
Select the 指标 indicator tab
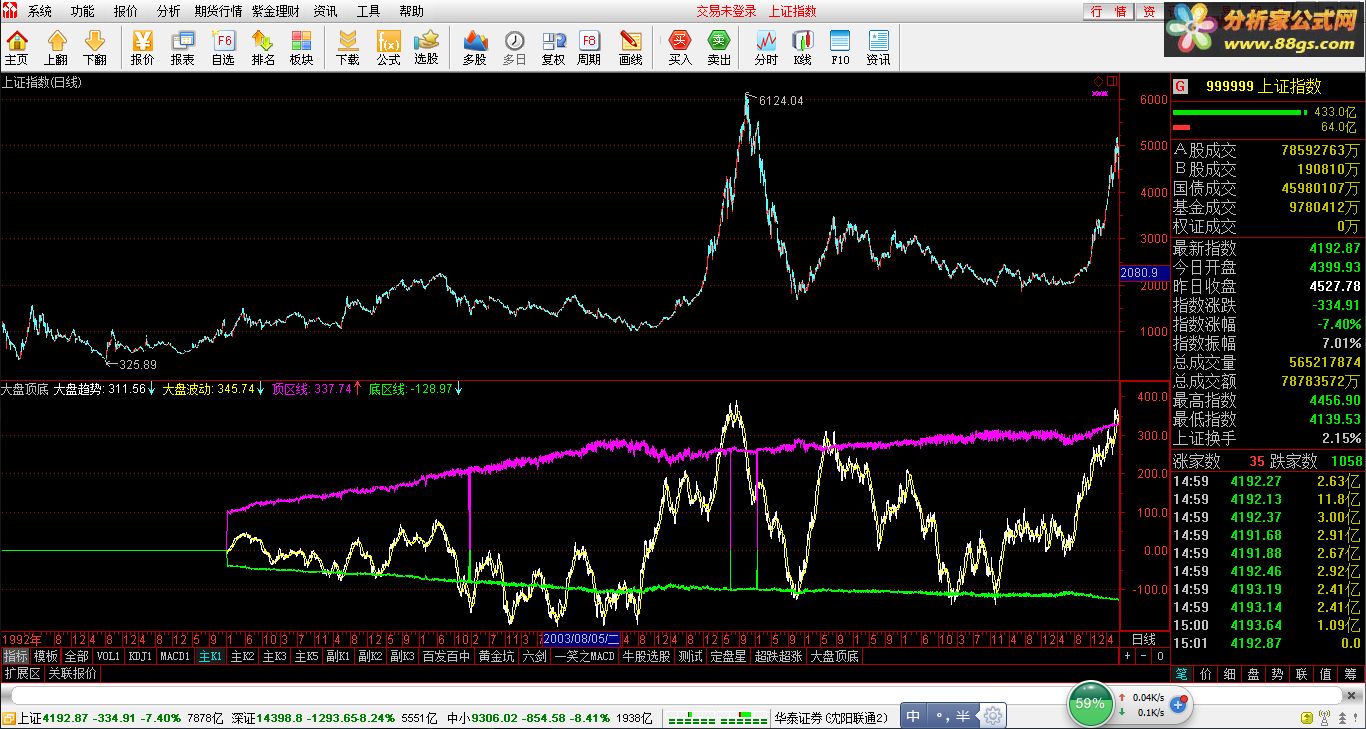click(x=15, y=656)
